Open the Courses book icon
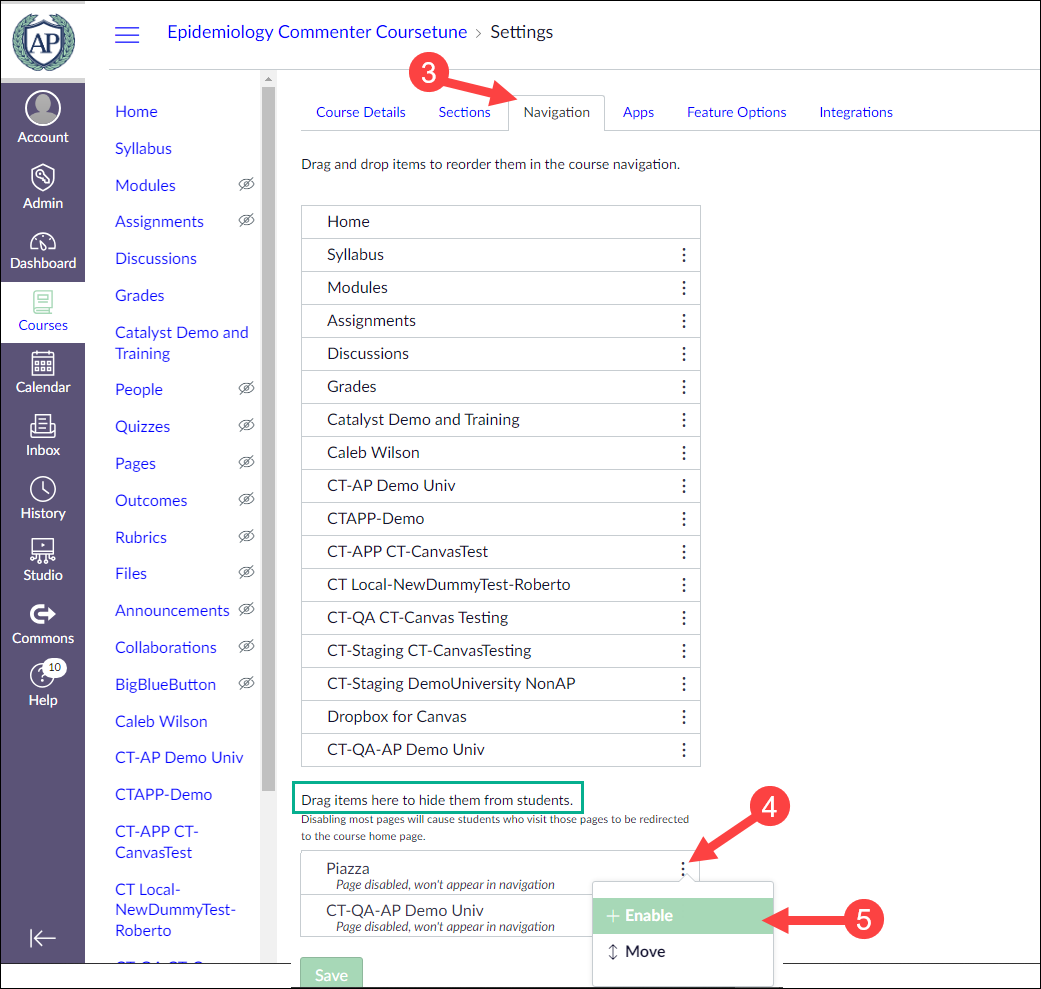Image resolution: width=1041 pixels, height=989 pixels. 42,303
